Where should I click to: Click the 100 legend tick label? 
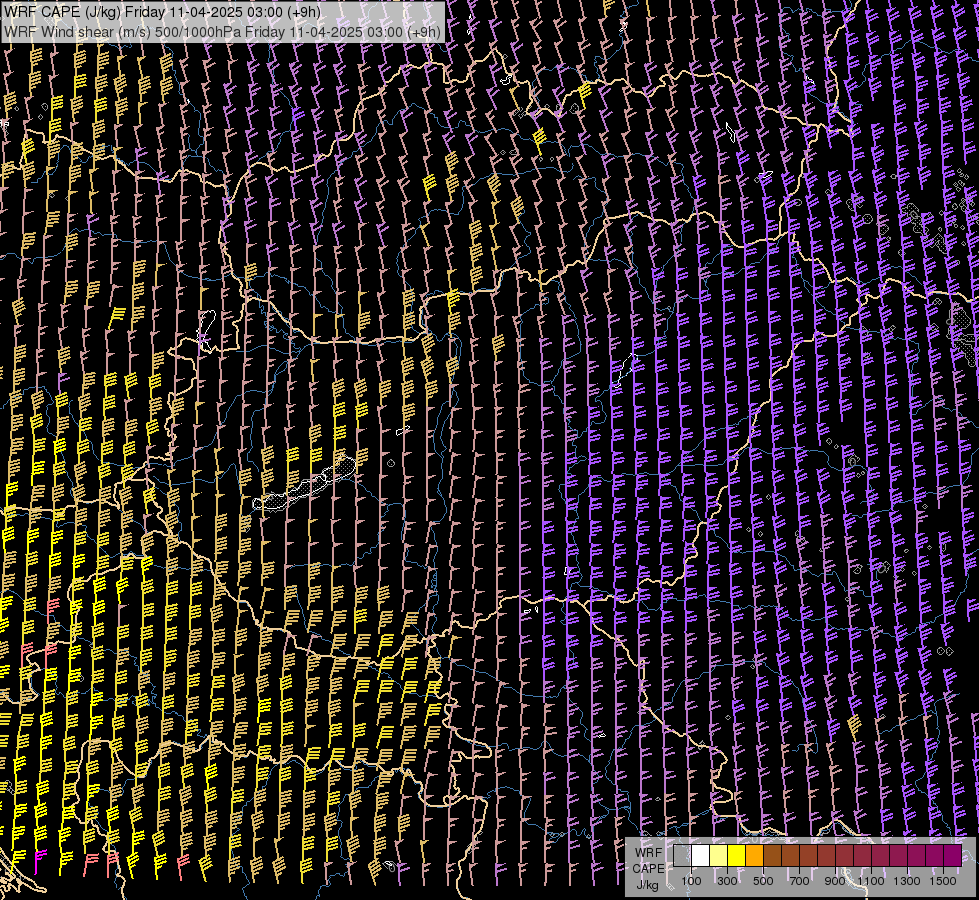click(691, 881)
